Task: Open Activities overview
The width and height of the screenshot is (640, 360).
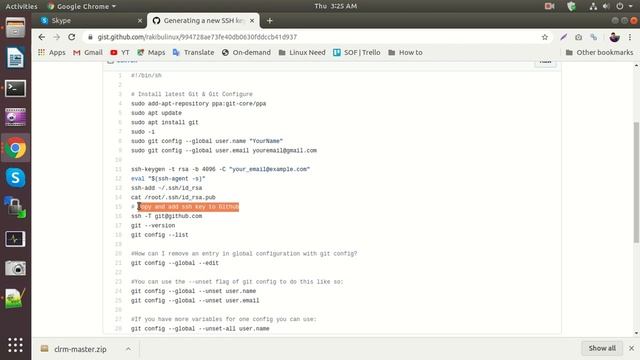Action: click(21, 6)
